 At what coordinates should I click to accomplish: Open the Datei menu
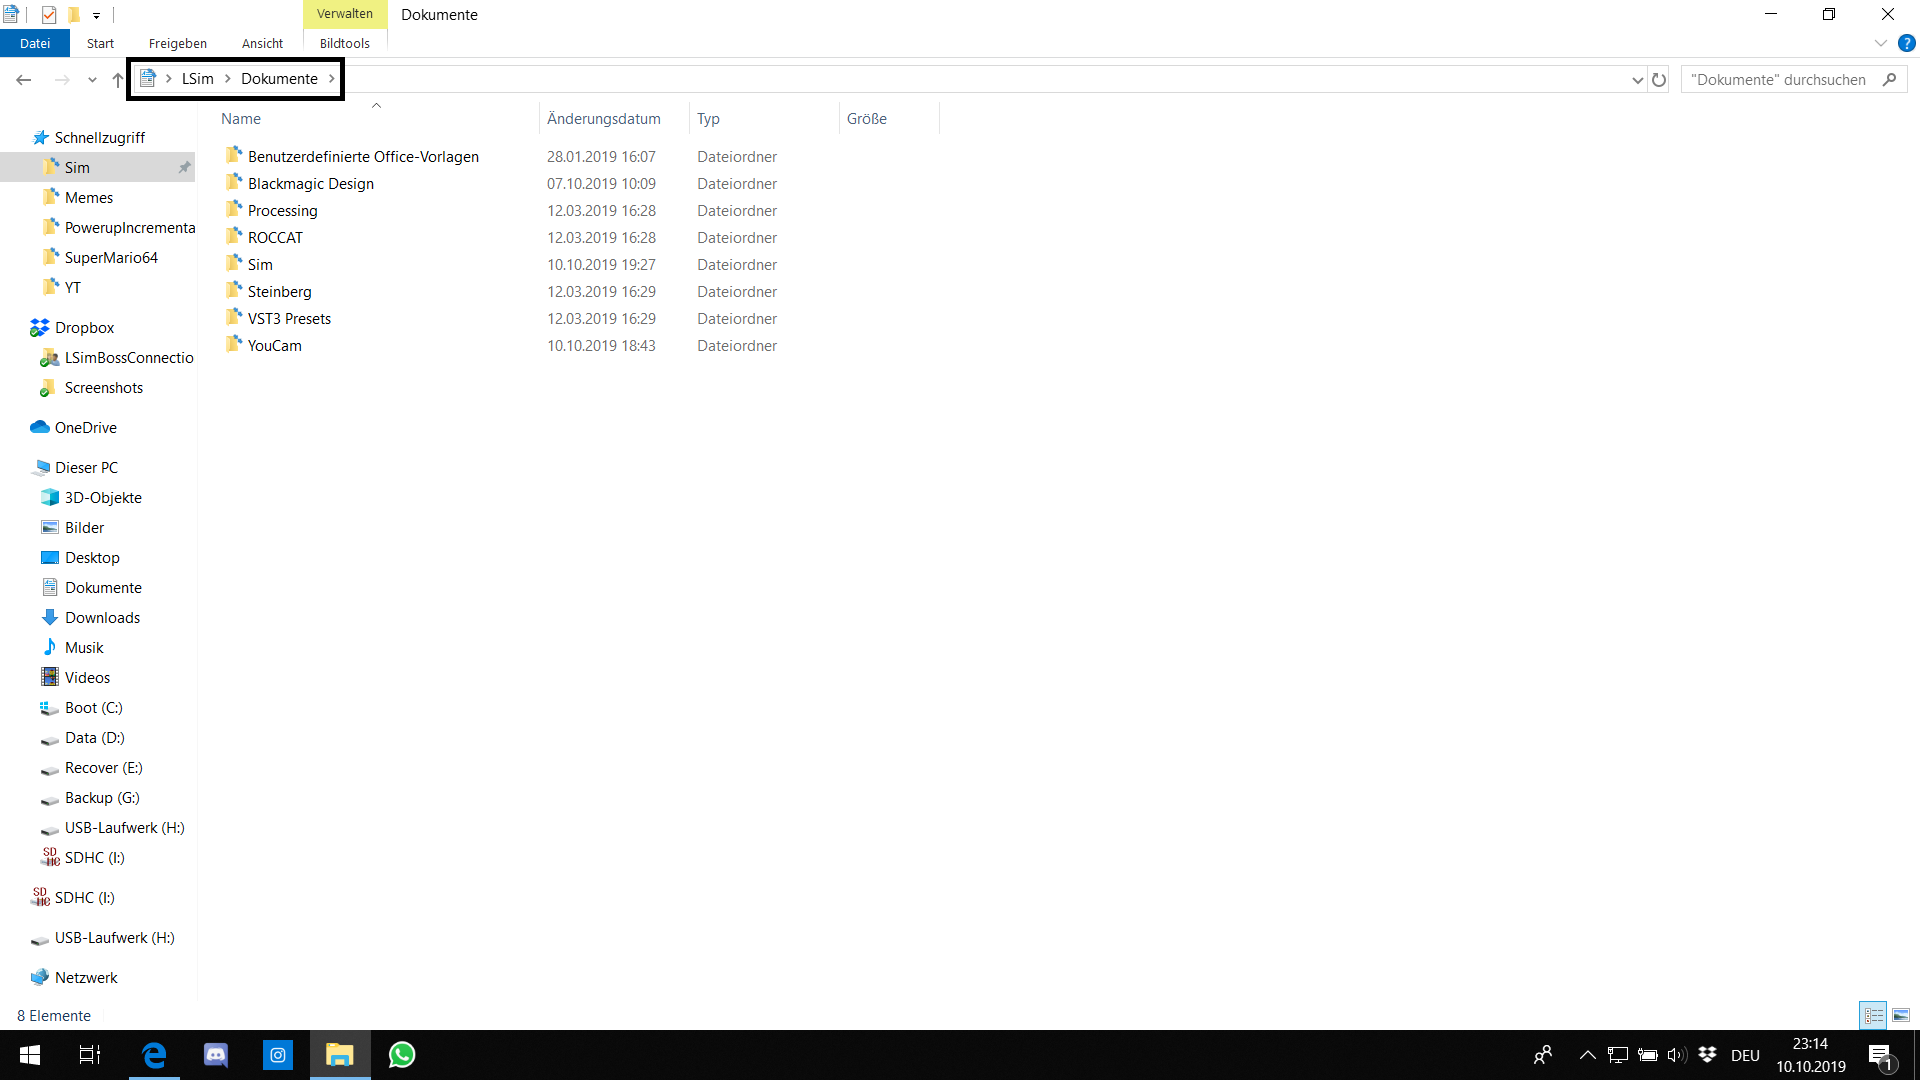pos(35,43)
